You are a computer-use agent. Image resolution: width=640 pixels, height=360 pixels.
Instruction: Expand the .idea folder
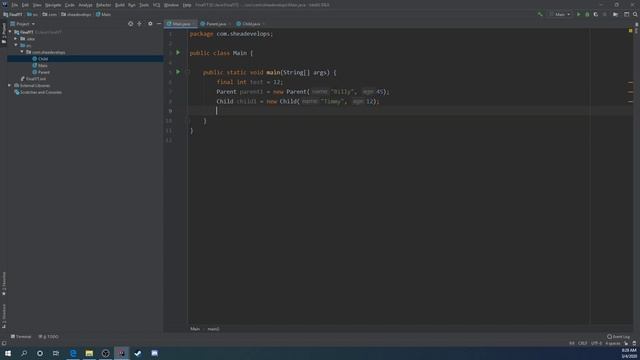pyautogui.click(x=16, y=39)
